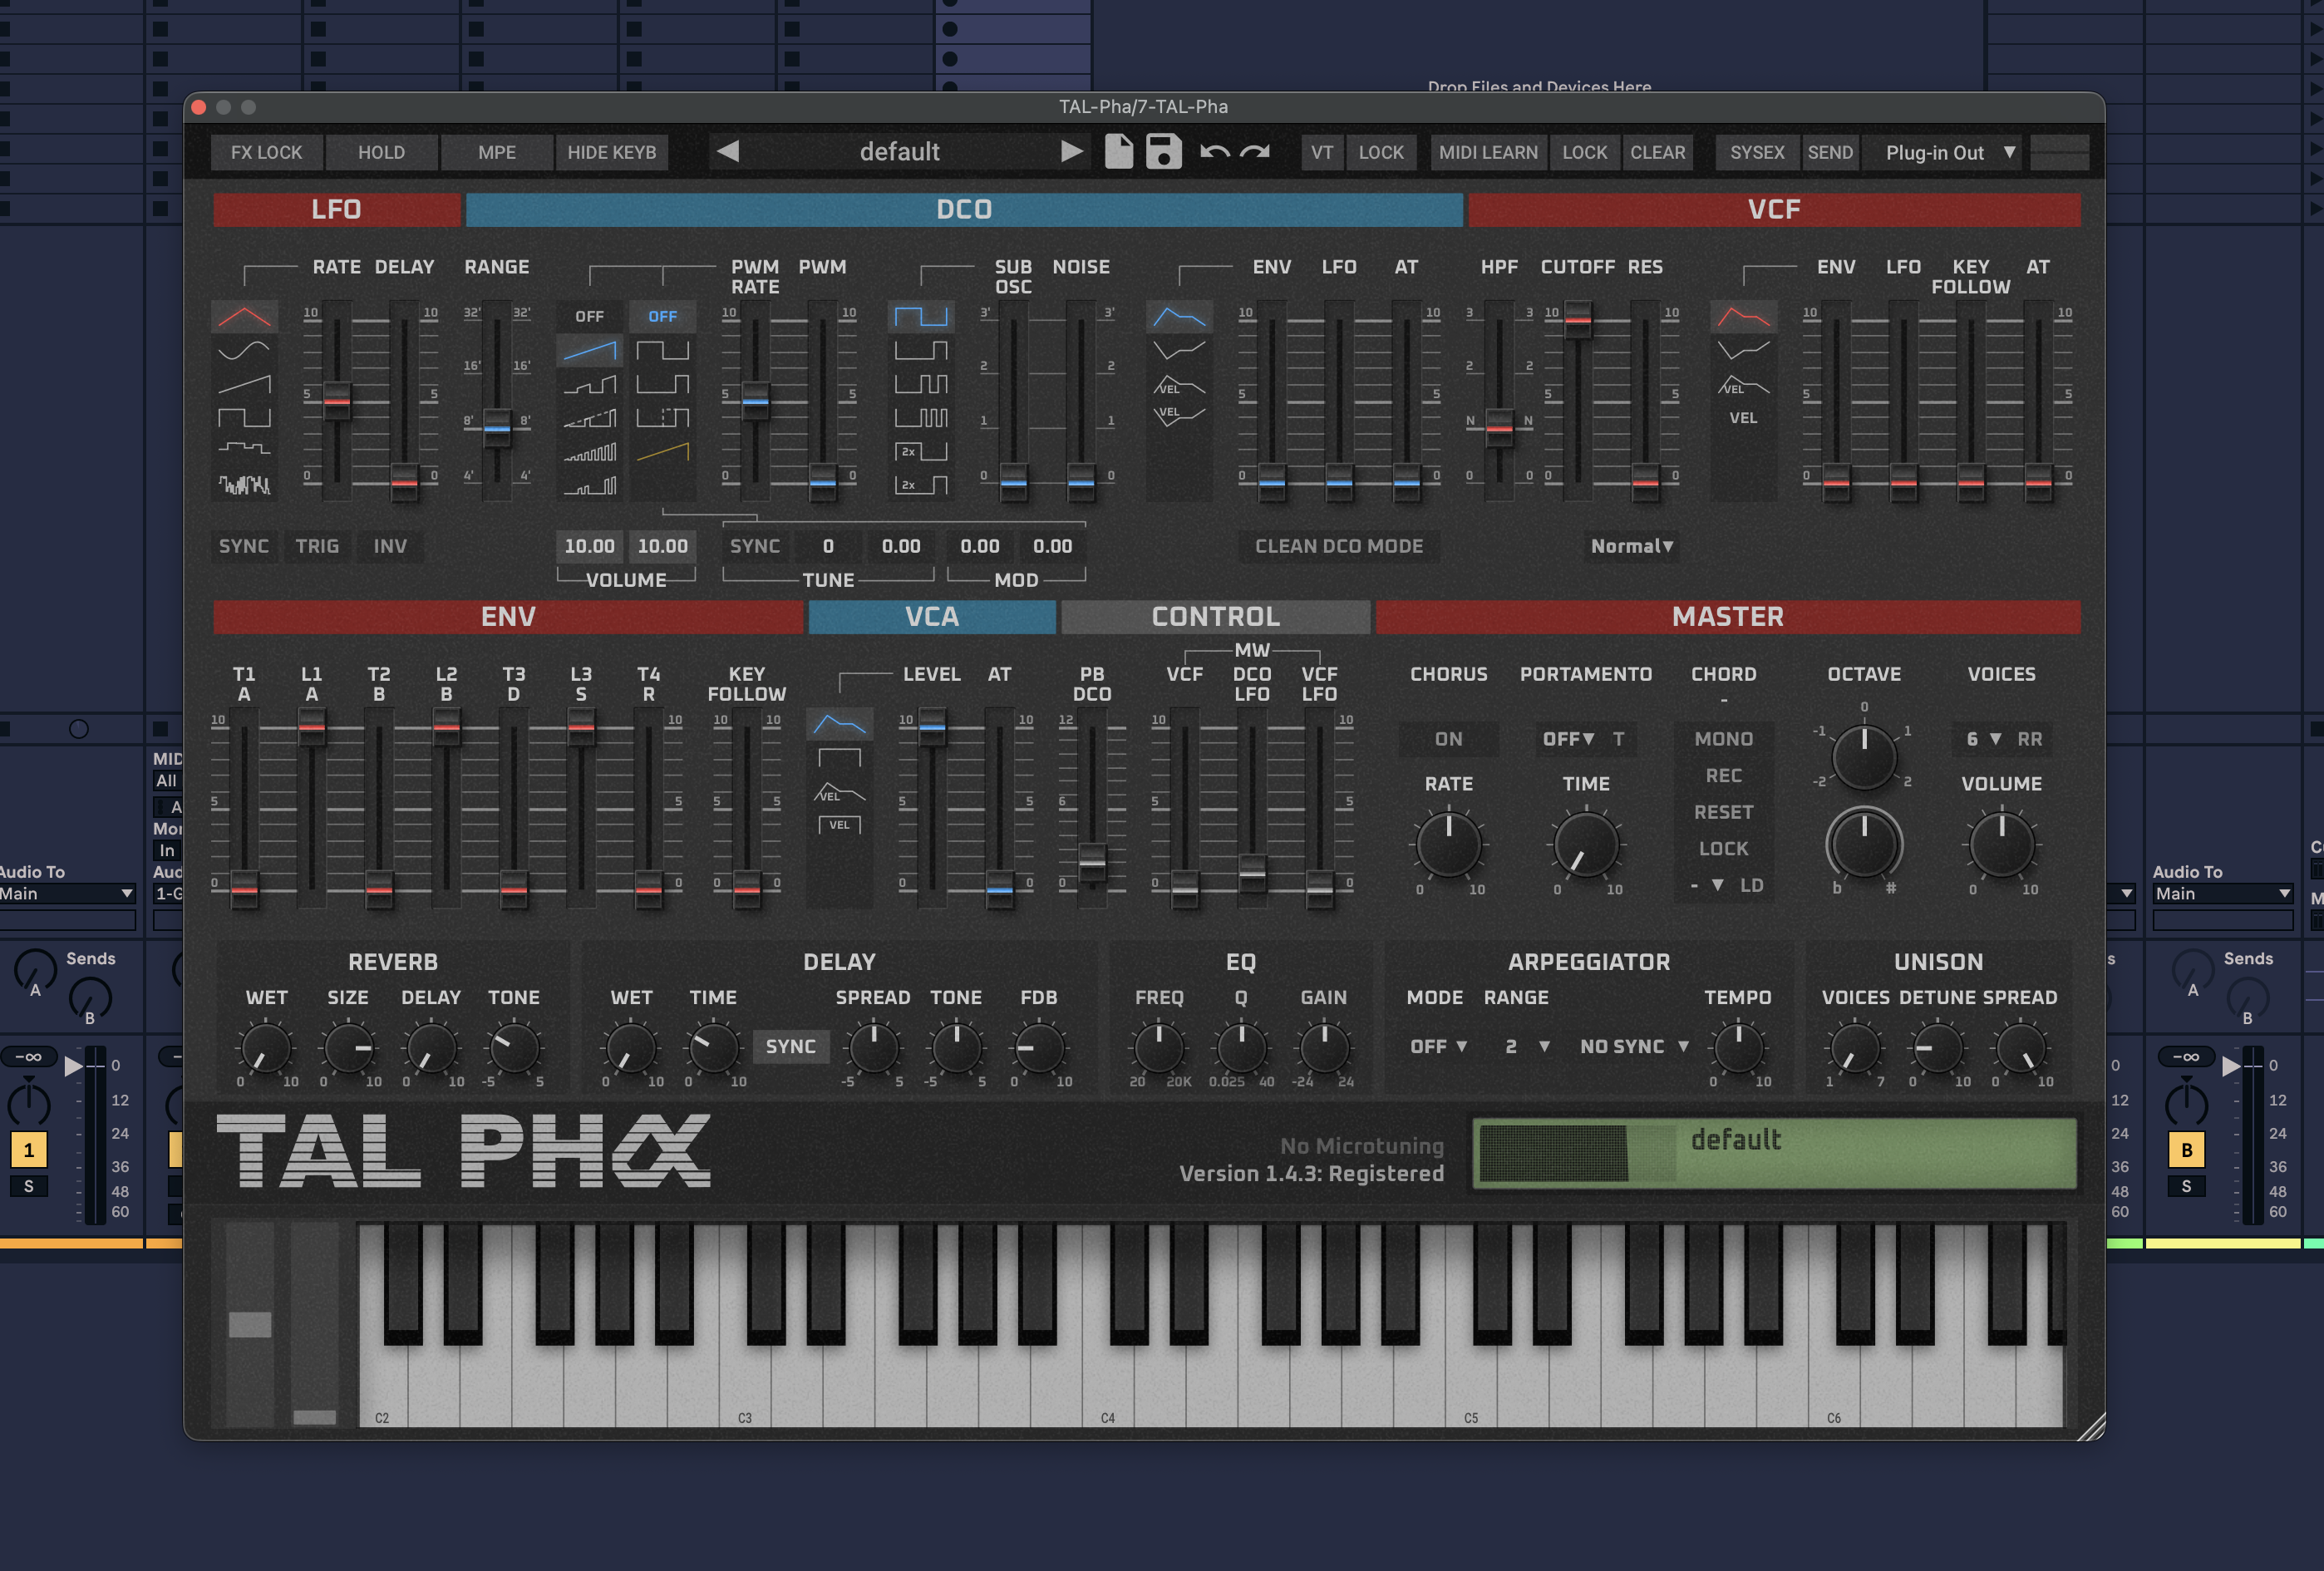Select the VCF envelope normal shape icon
This screenshot has width=2324, height=1571.
[x=1743, y=317]
